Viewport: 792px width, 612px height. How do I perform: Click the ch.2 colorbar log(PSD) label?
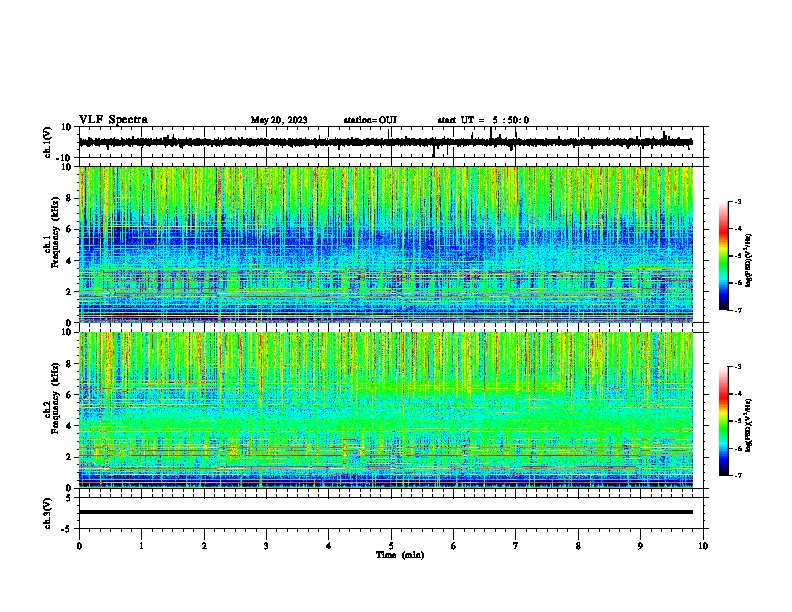click(749, 425)
